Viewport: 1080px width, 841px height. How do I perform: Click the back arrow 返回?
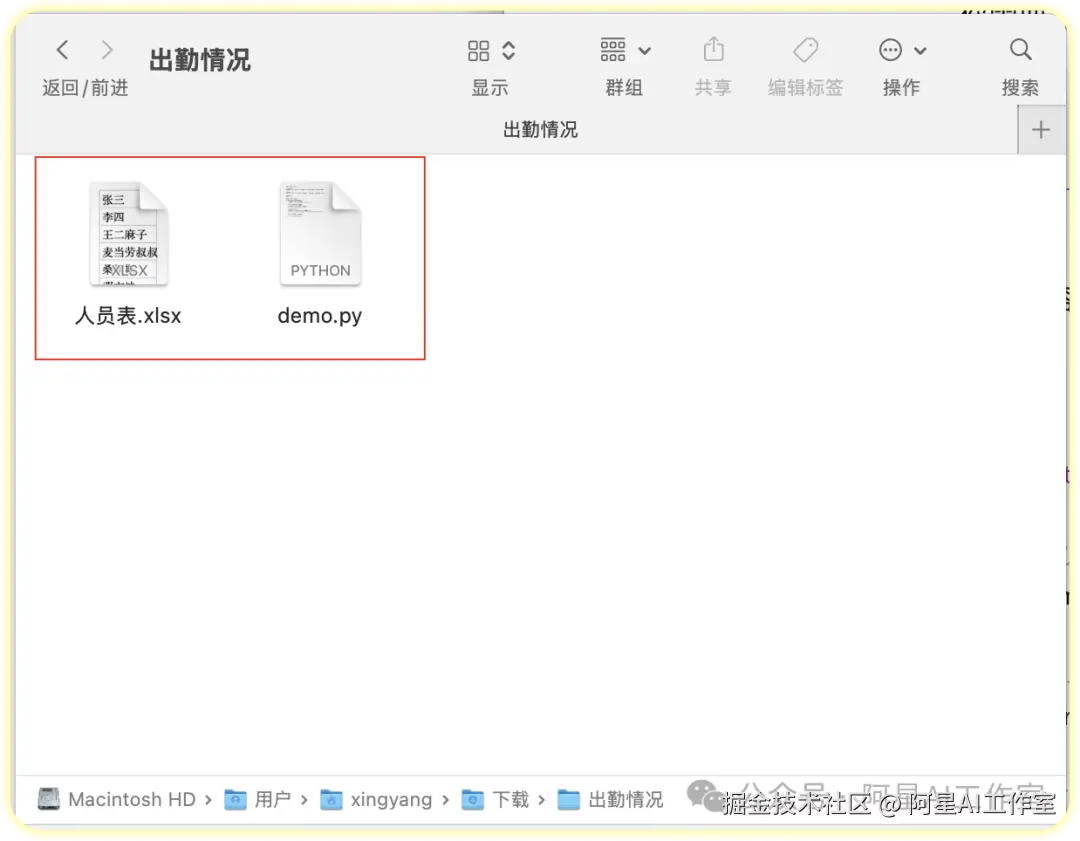(62, 49)
